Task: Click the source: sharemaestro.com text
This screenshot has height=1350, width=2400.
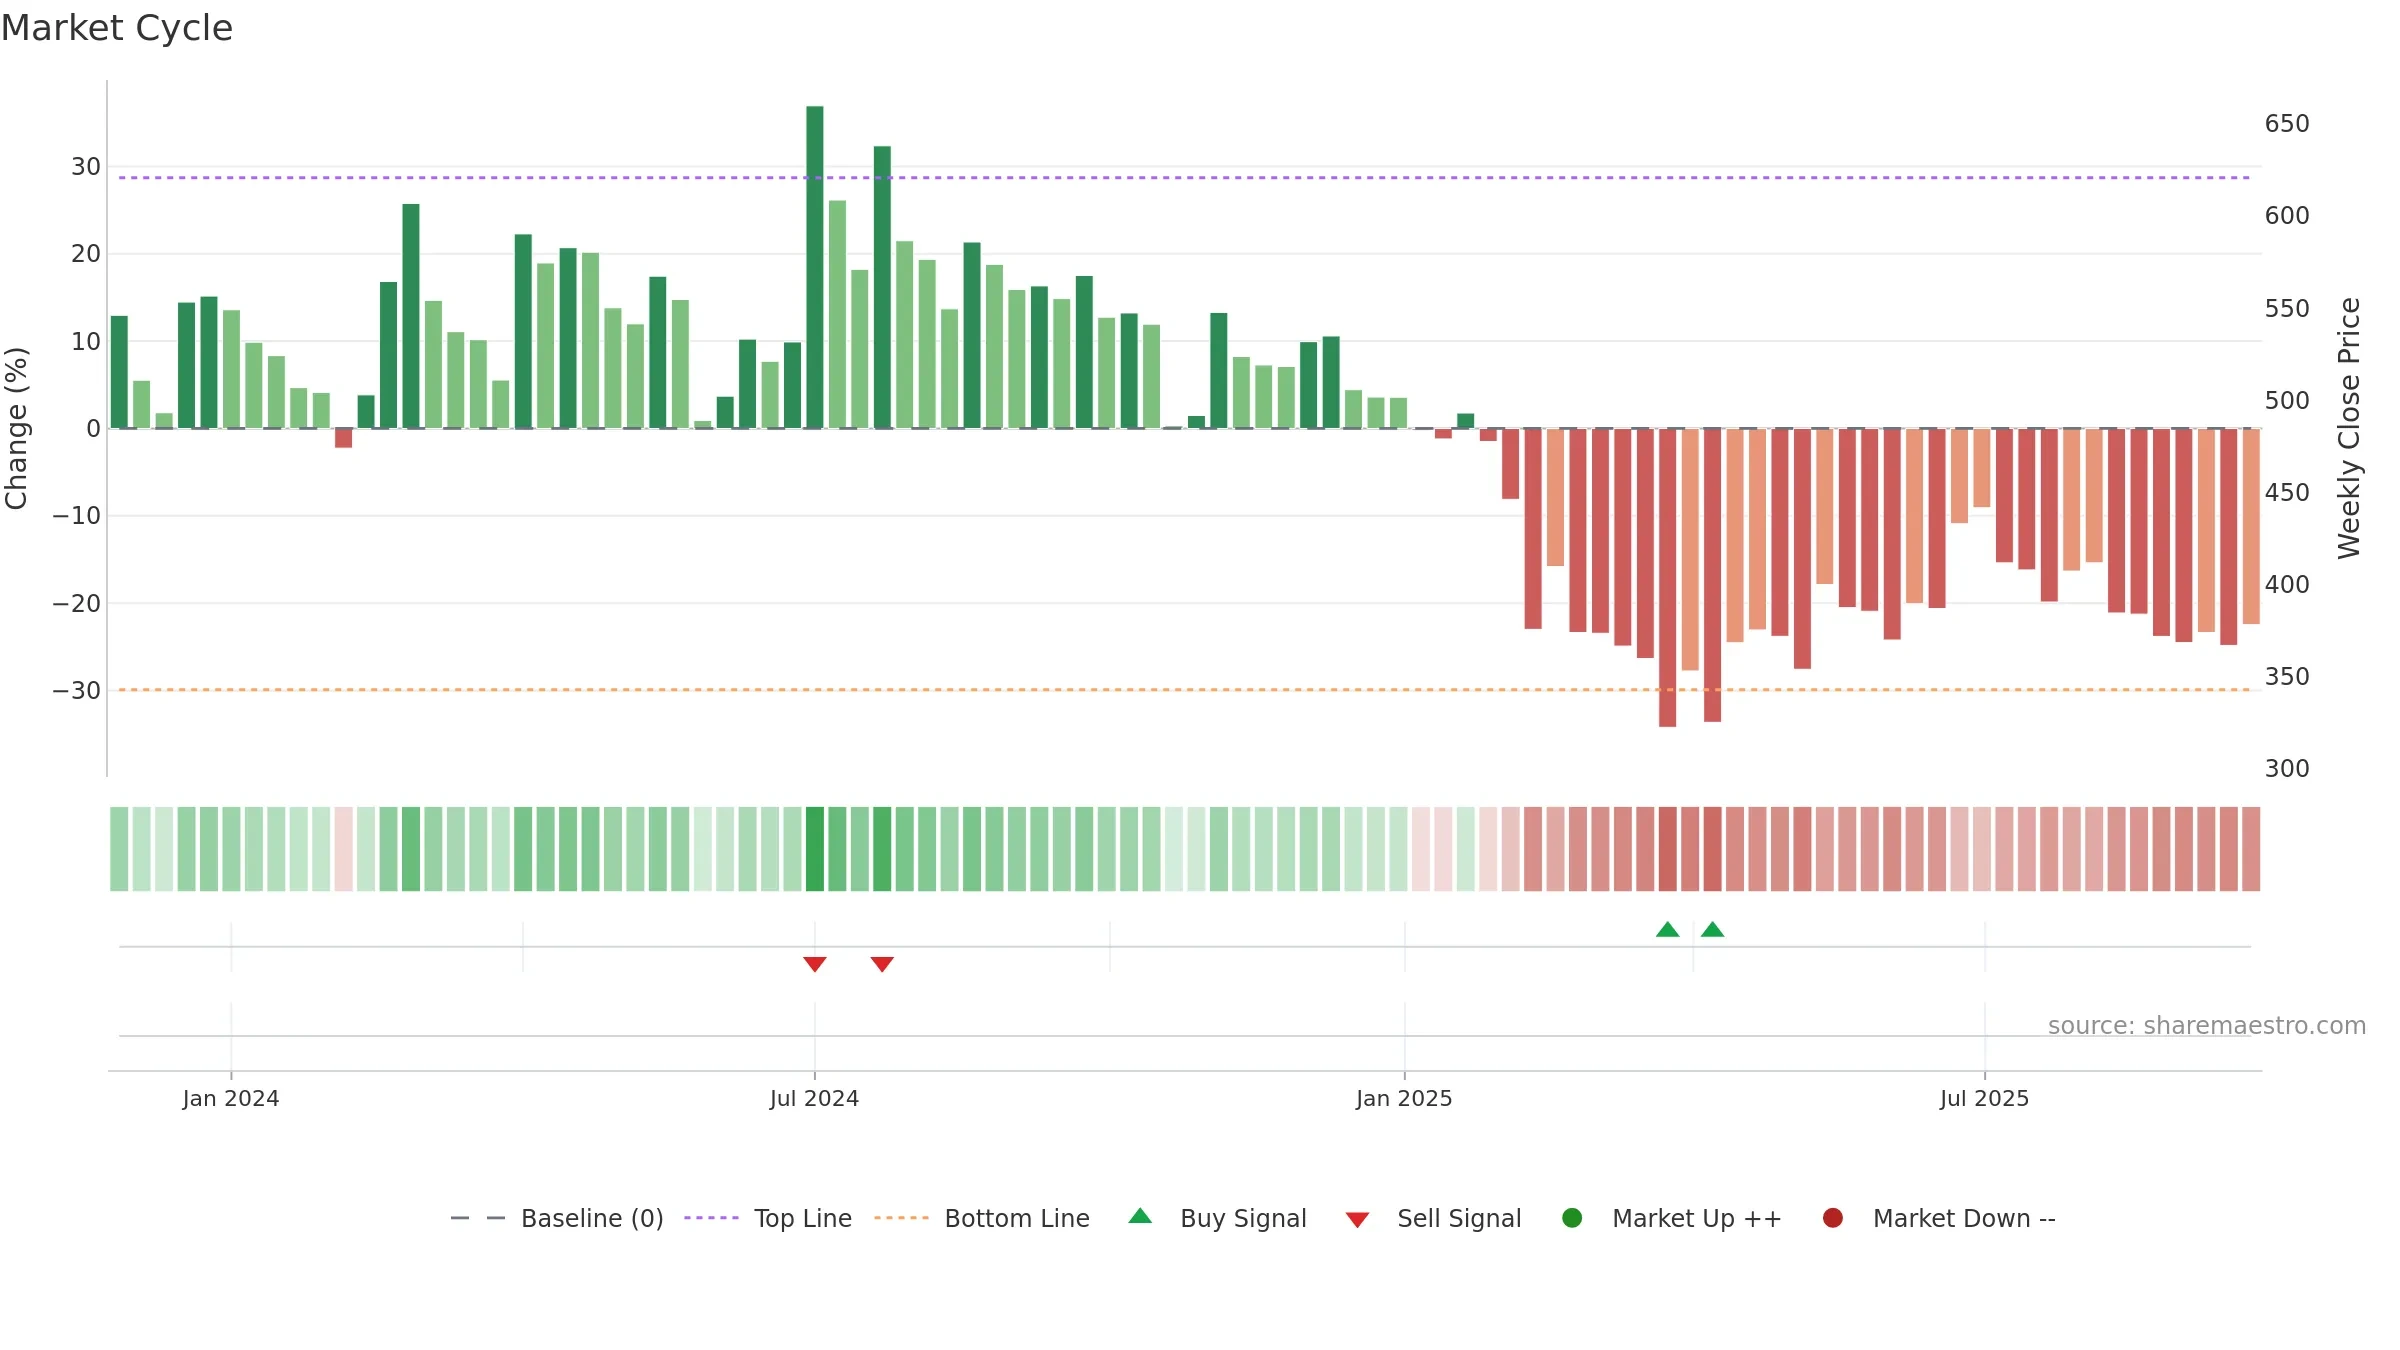Action: 2207,1025
